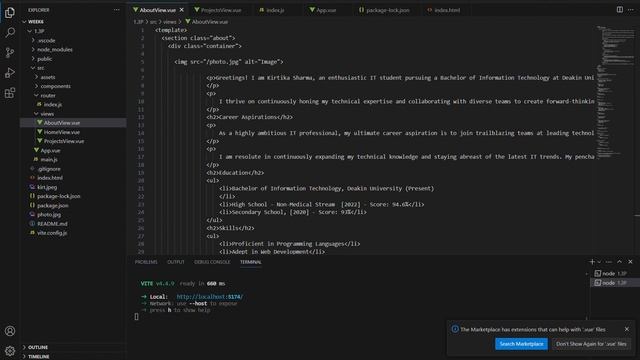
Task: Open photo.jpg image file
Action: coord(73,215)
